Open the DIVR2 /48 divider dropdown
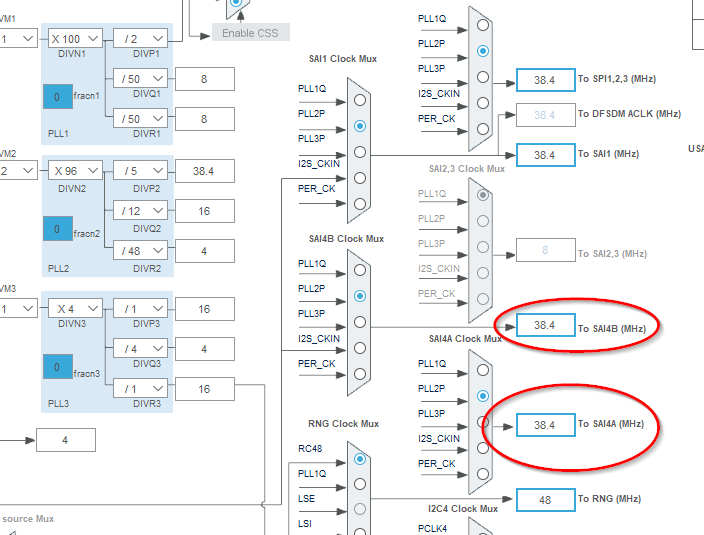This screenshot has width=704, height=535. point(140,250)
